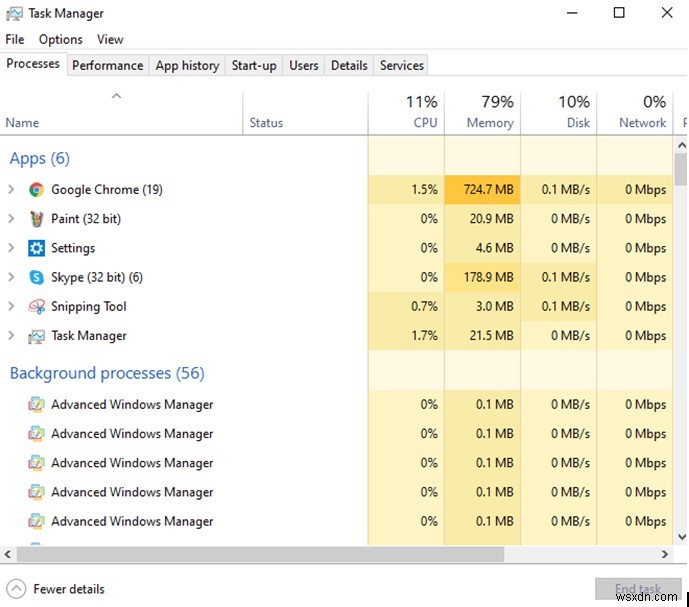Image resolution: width=689 pixels, height=607 pixels.
Task: Click the Skype app icon
Action: coord(36,277)
